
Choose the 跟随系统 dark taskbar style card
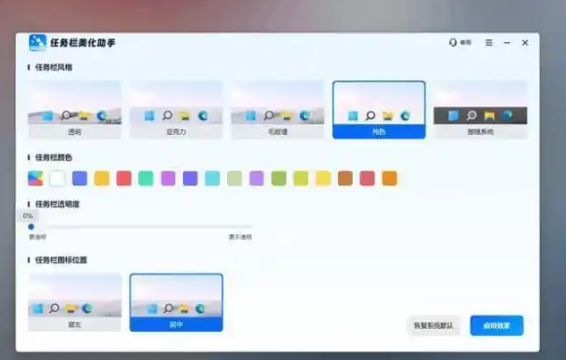(x=480, y=110)
